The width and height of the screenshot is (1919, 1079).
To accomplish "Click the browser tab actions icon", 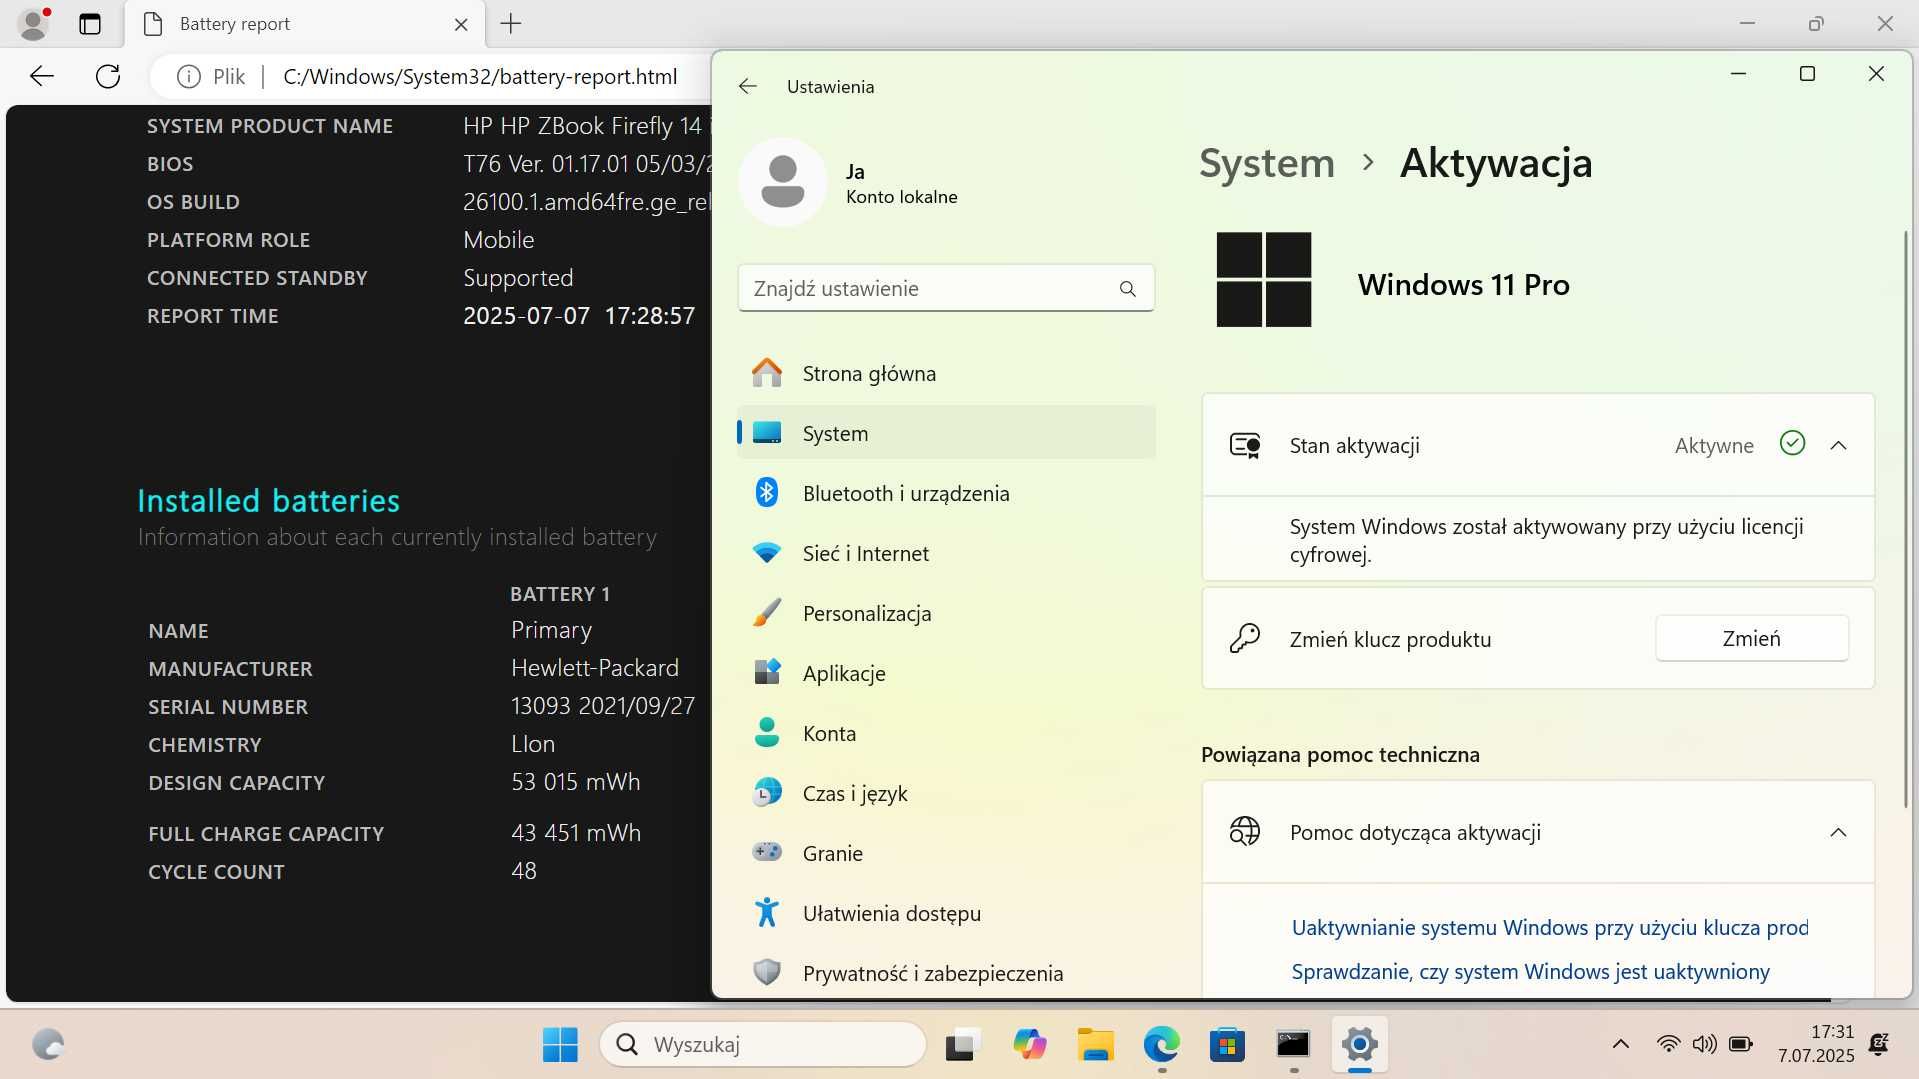I will click(90, 24).
